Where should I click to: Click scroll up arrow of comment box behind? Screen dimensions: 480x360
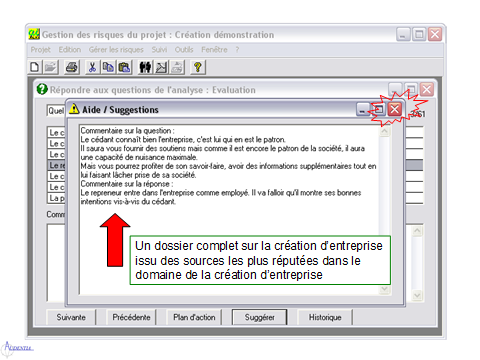tap(417, 231)
